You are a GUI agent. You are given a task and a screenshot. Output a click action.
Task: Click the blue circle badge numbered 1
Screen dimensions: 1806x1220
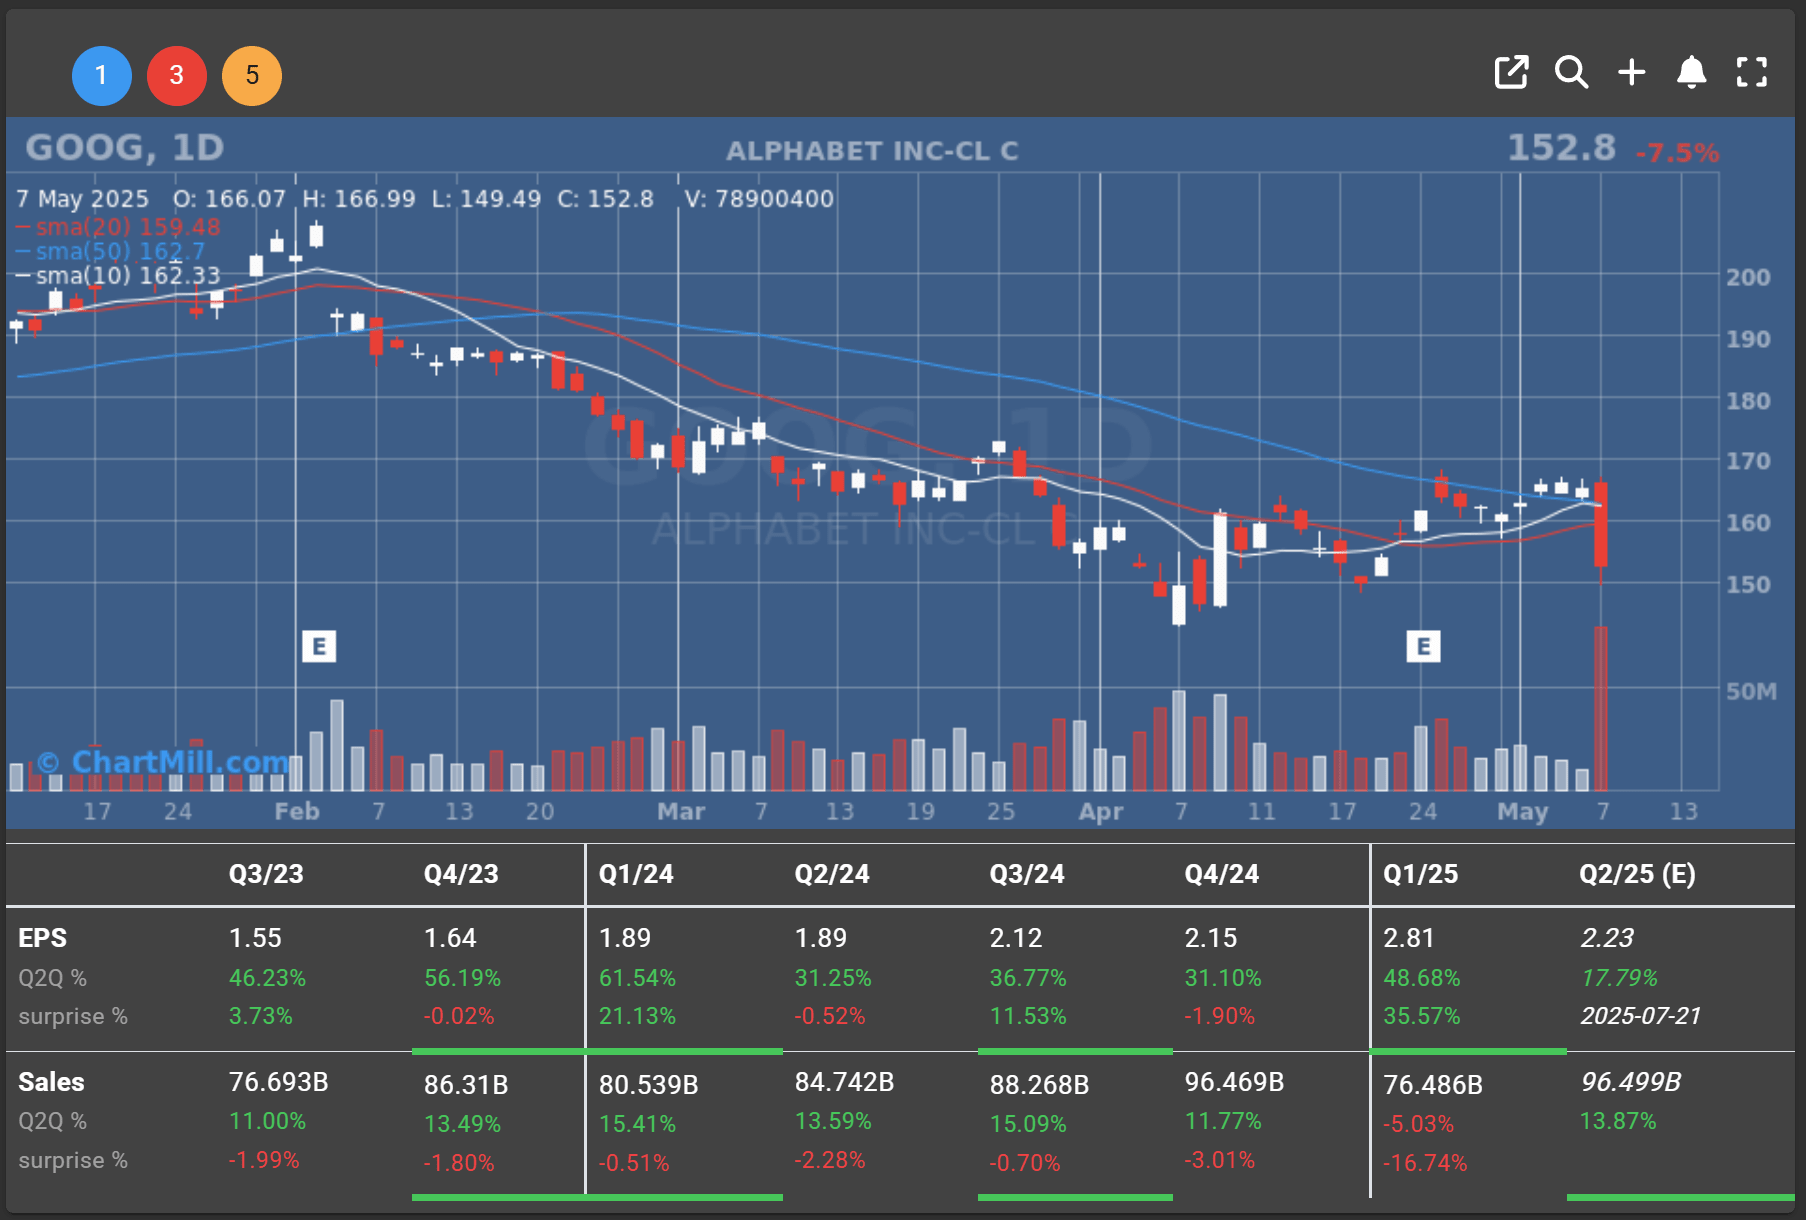[x=101, y=76]
